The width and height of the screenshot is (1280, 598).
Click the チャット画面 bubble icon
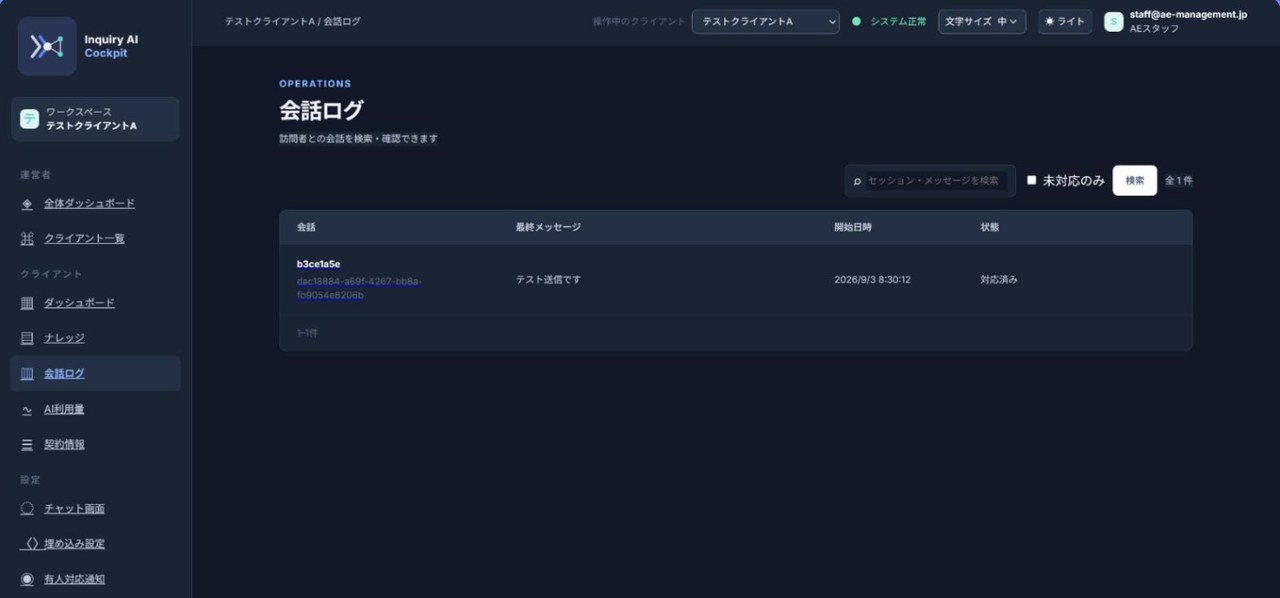(27, 508)
